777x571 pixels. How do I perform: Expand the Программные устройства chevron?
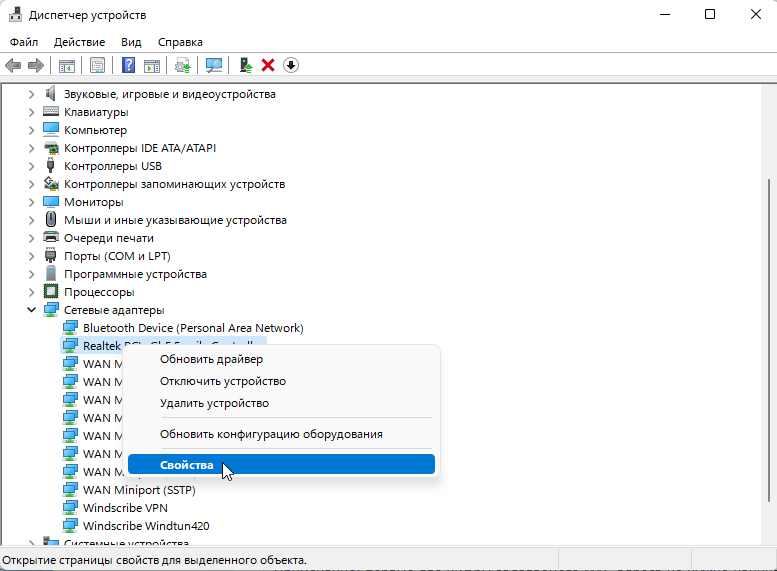[x=31, y=274]
